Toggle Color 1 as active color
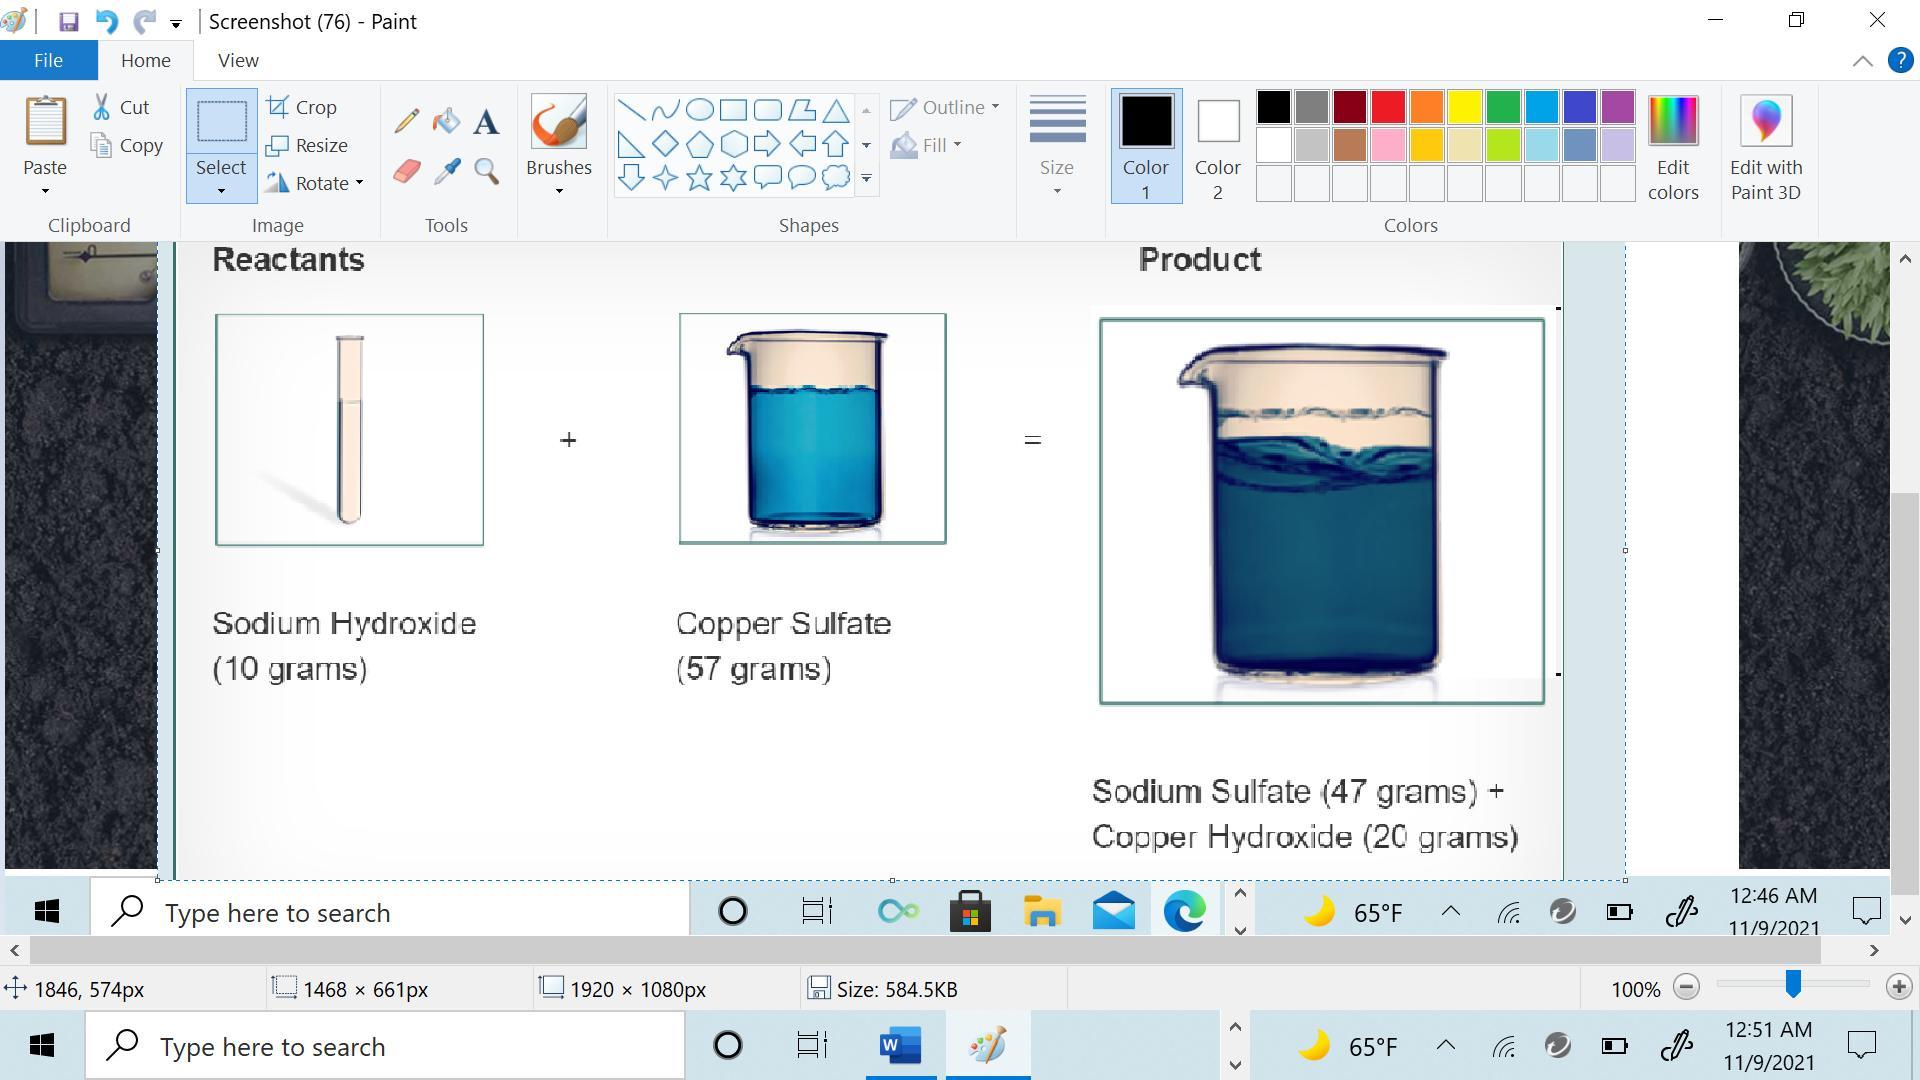Viewport: 1920px width, 1080px height. (1146, 145)
